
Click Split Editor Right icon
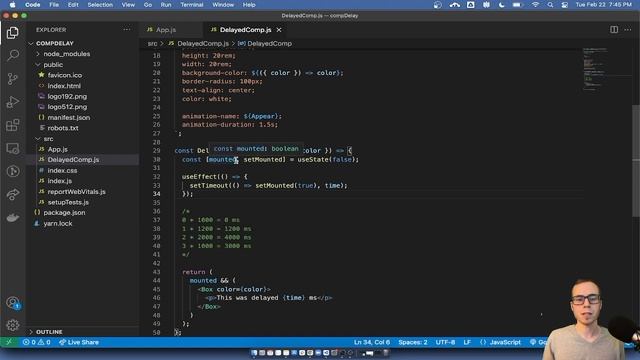pos(613,29)
